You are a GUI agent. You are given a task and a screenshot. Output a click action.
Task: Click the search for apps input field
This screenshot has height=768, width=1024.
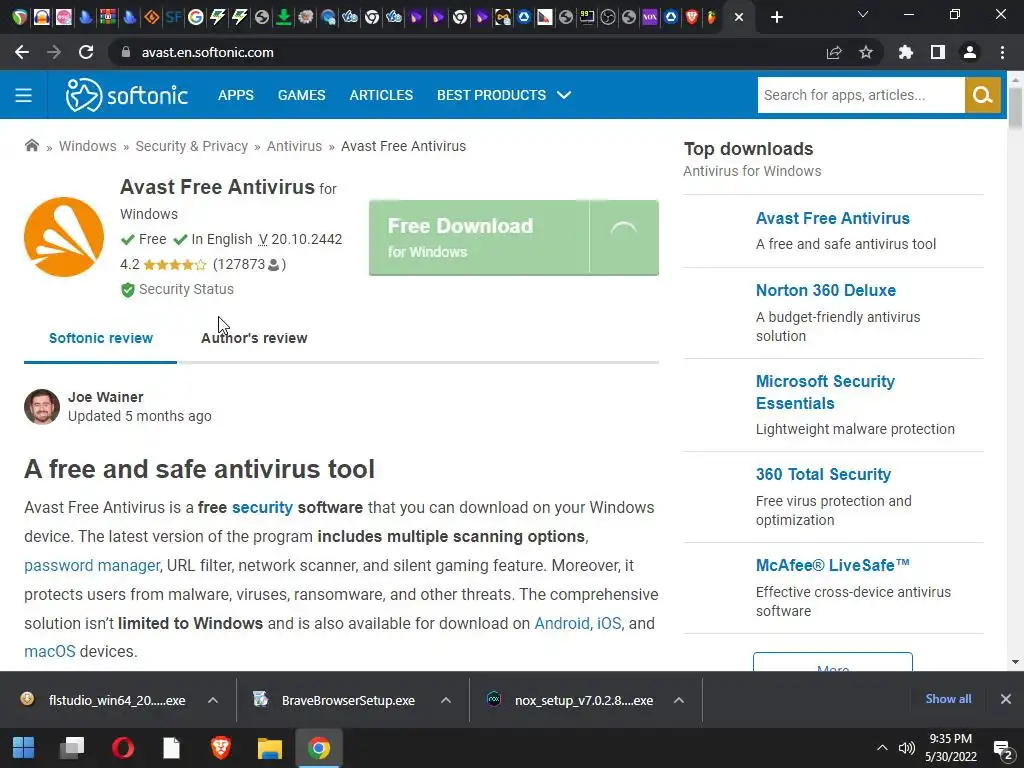click(x=861, y=95)
